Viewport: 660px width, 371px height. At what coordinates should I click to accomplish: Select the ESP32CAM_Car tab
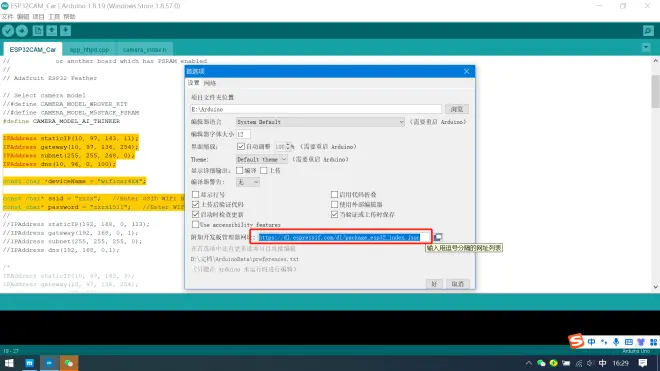tap(33, 49)
